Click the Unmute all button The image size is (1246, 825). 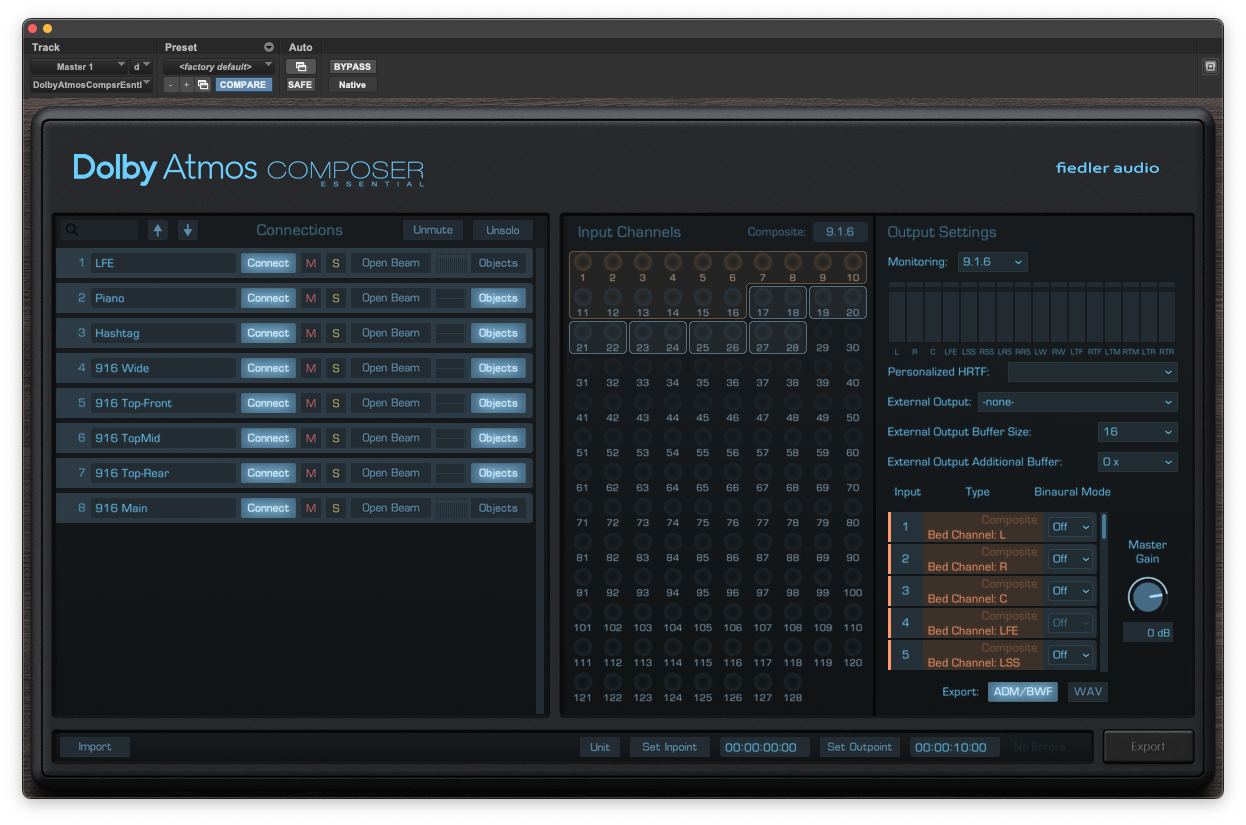coord(433,230)
